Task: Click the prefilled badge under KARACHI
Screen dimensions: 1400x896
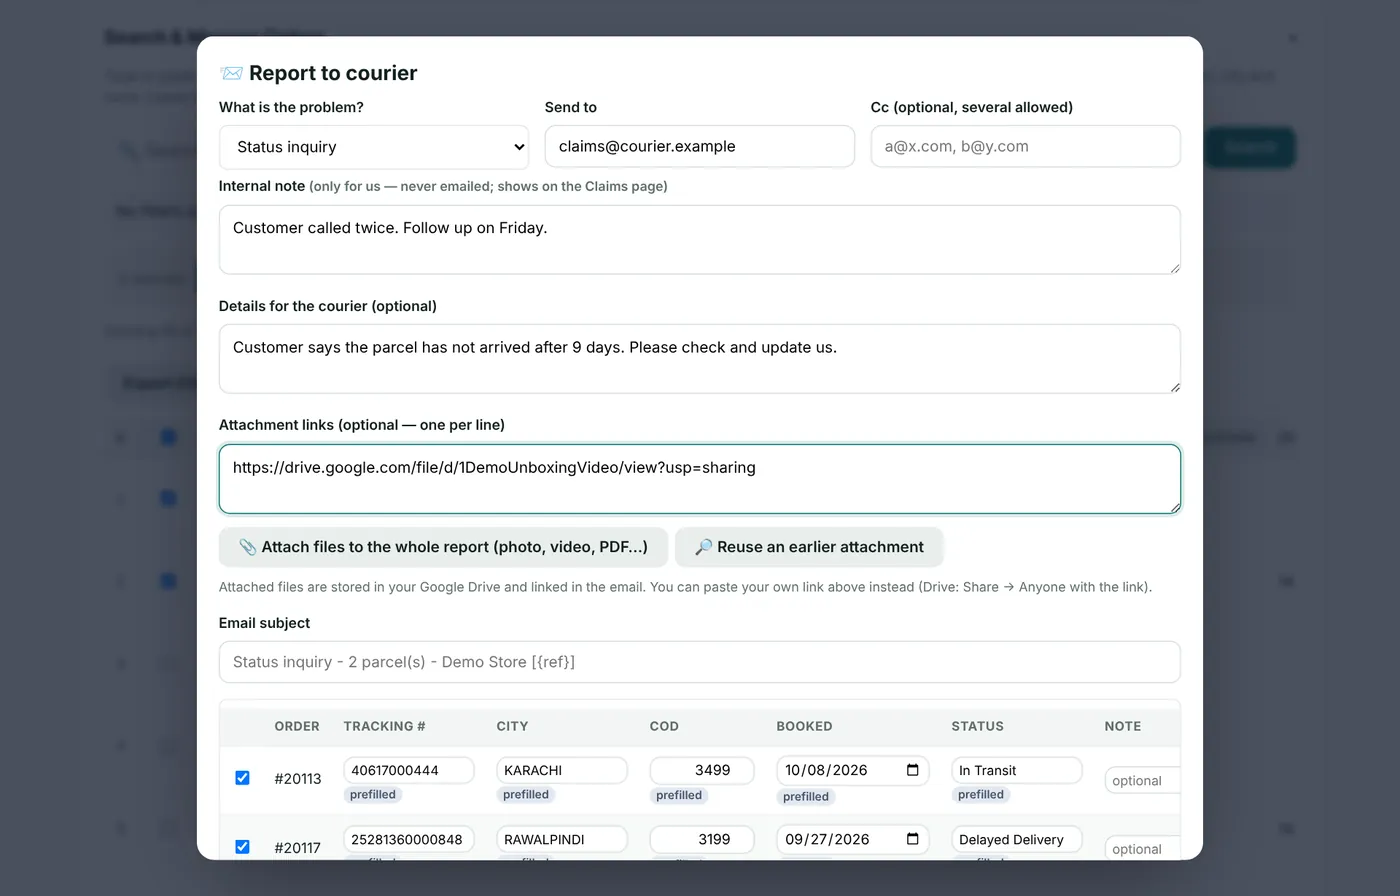Action: point(526,795)
